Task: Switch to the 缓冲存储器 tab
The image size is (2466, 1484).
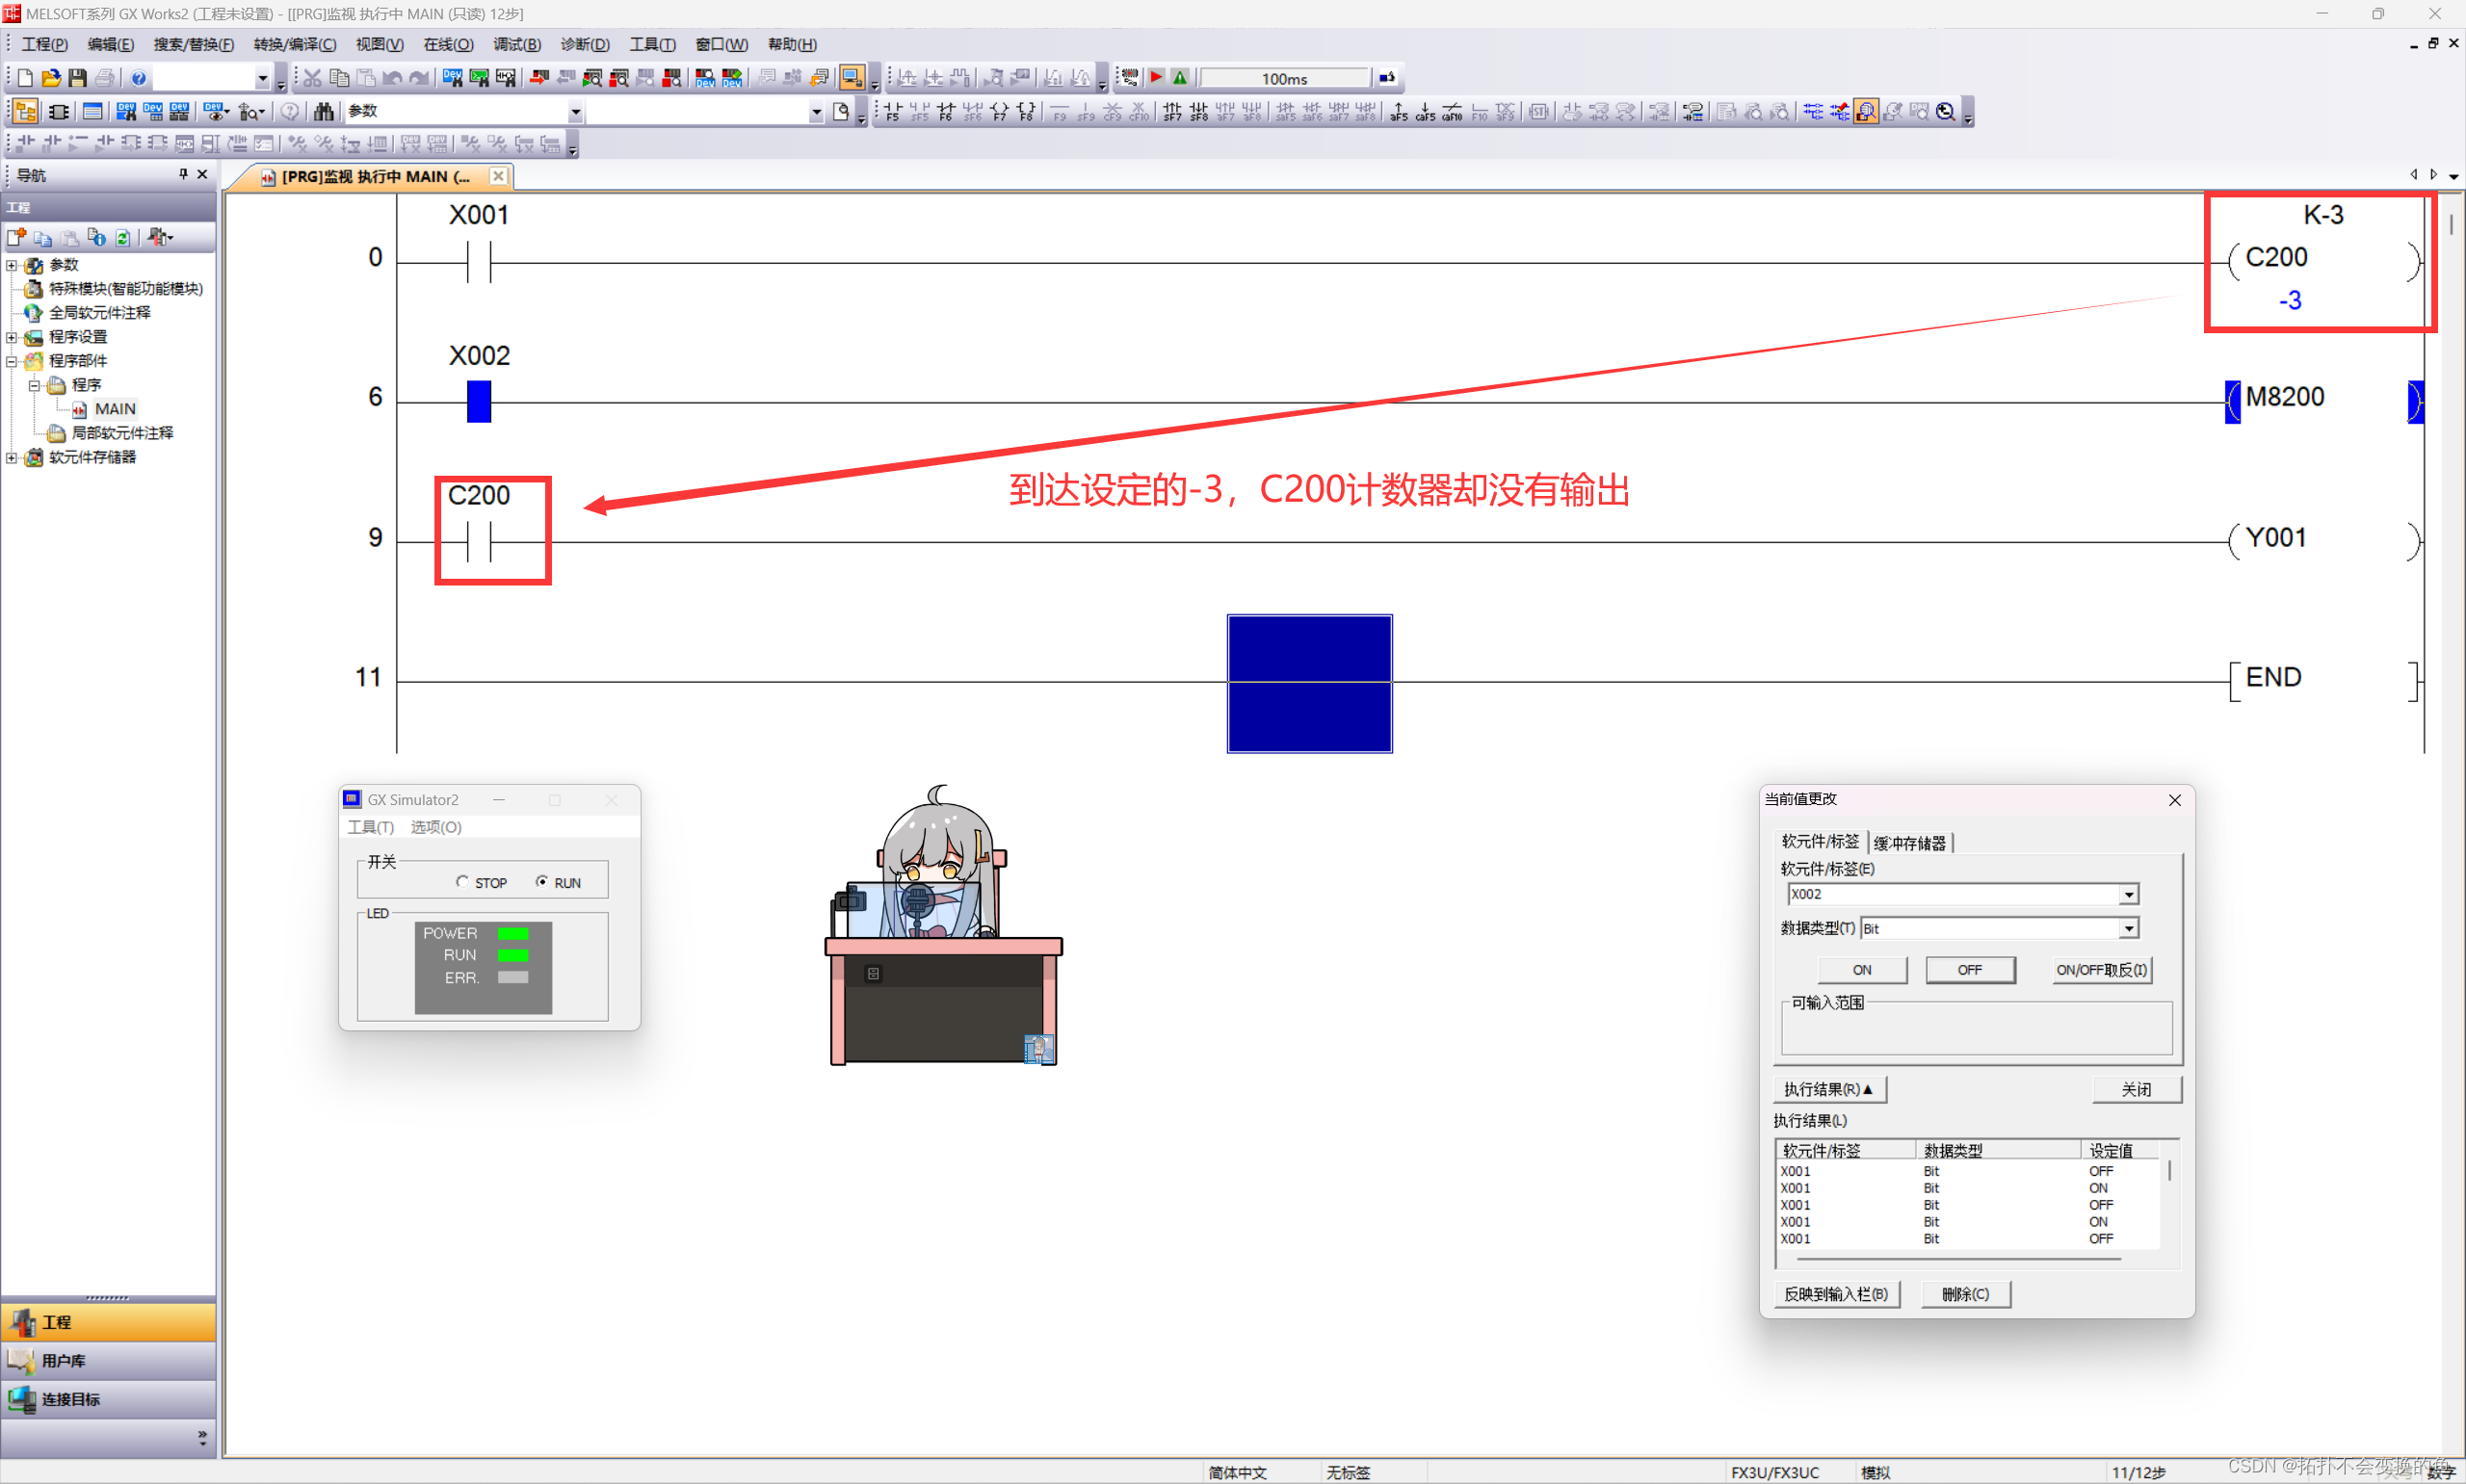Action: 1909,843
